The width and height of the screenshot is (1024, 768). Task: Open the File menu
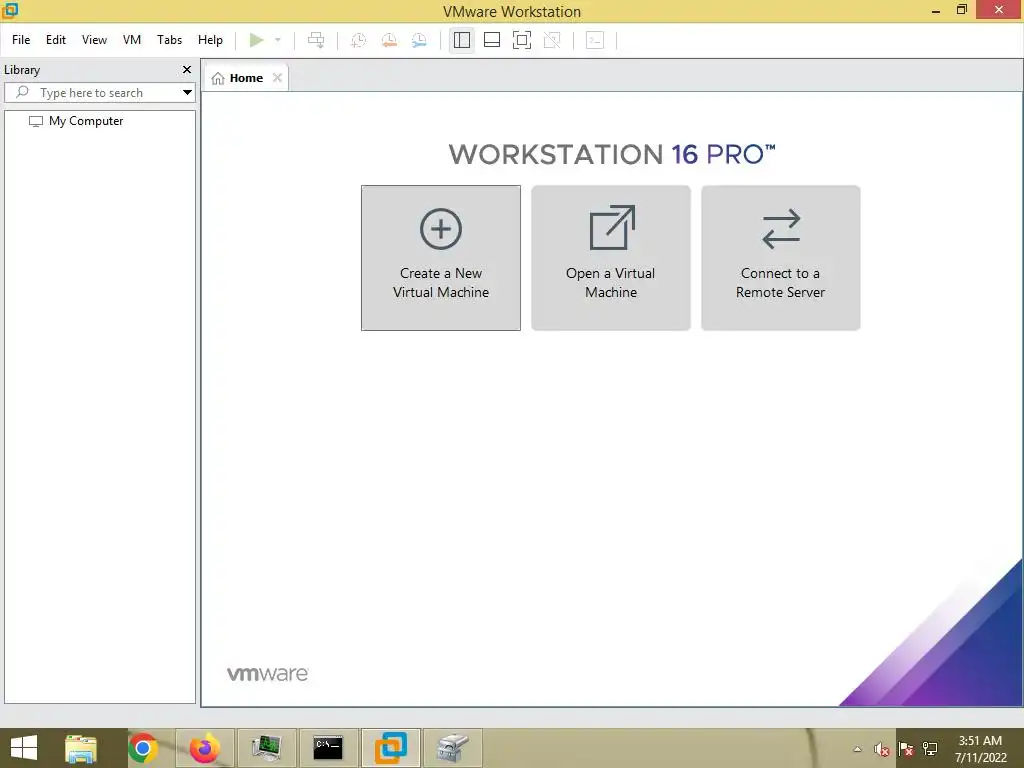coord(21,40)
